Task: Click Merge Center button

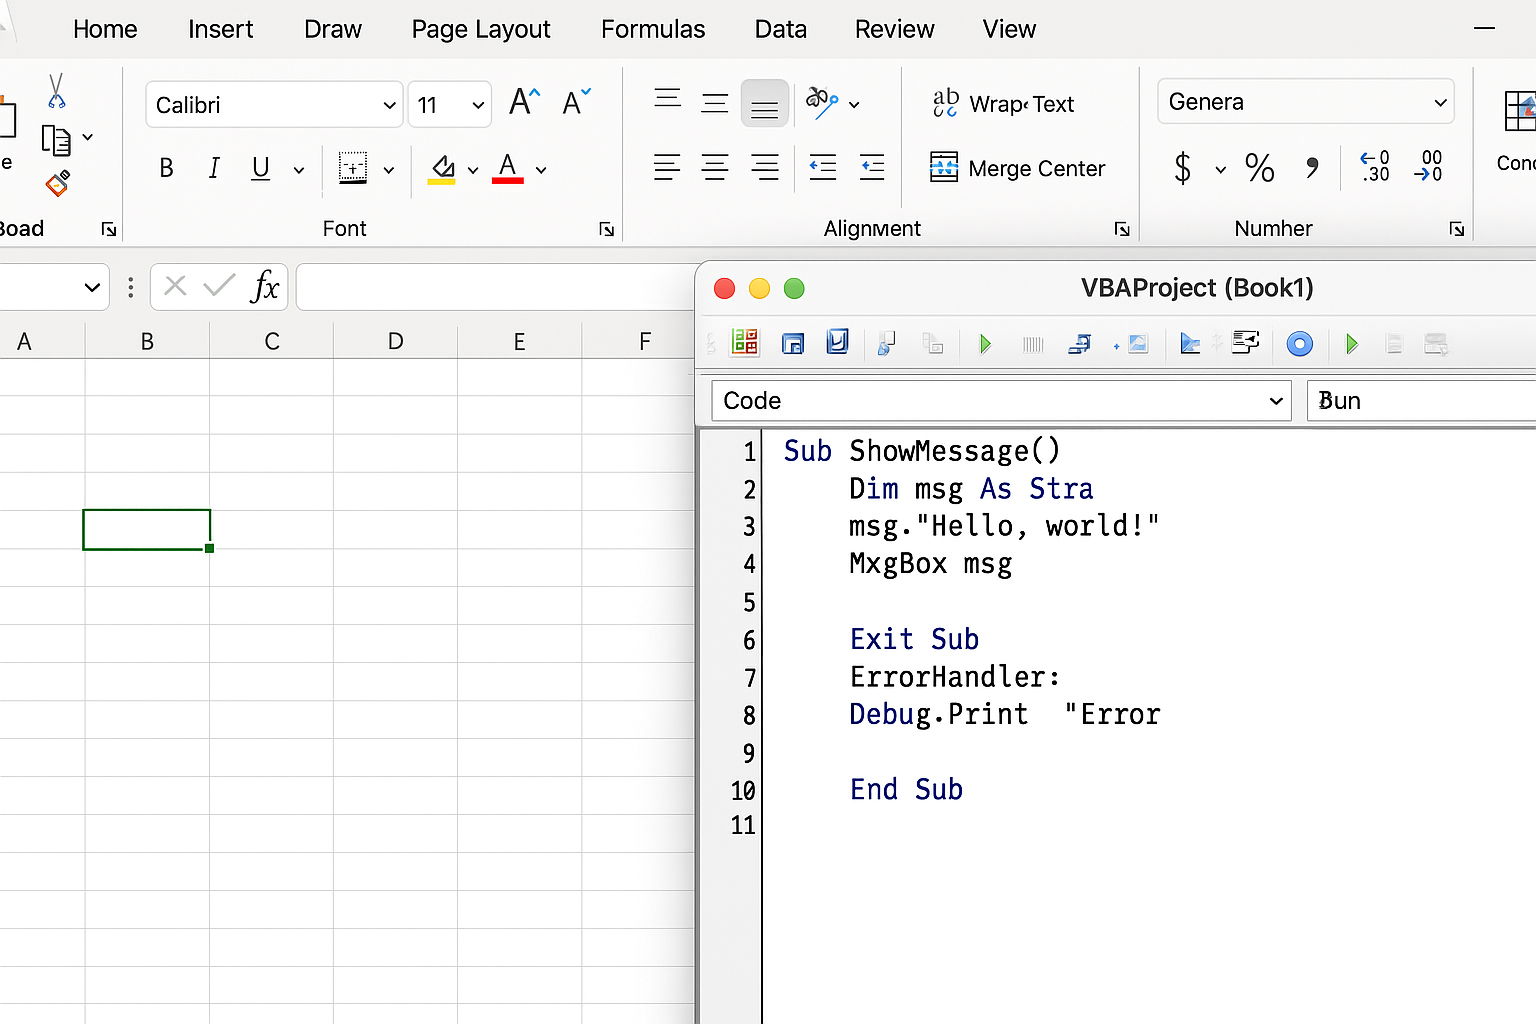Action: coord(1017,167)
